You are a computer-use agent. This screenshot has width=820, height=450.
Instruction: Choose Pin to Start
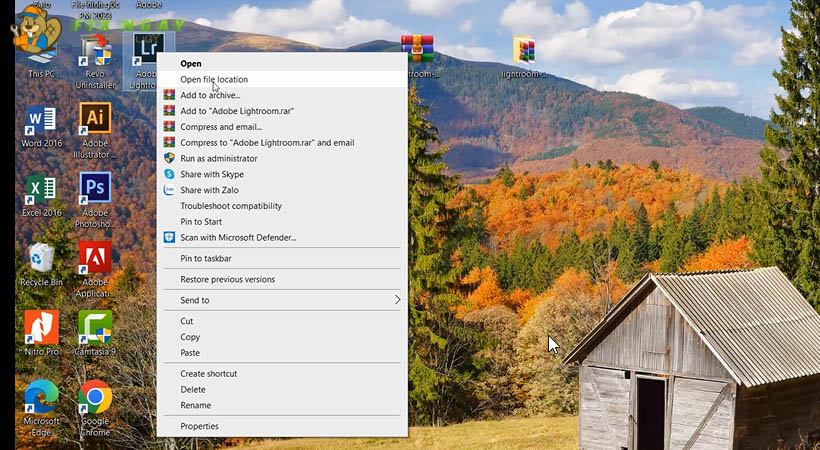(x=282, y=221)
